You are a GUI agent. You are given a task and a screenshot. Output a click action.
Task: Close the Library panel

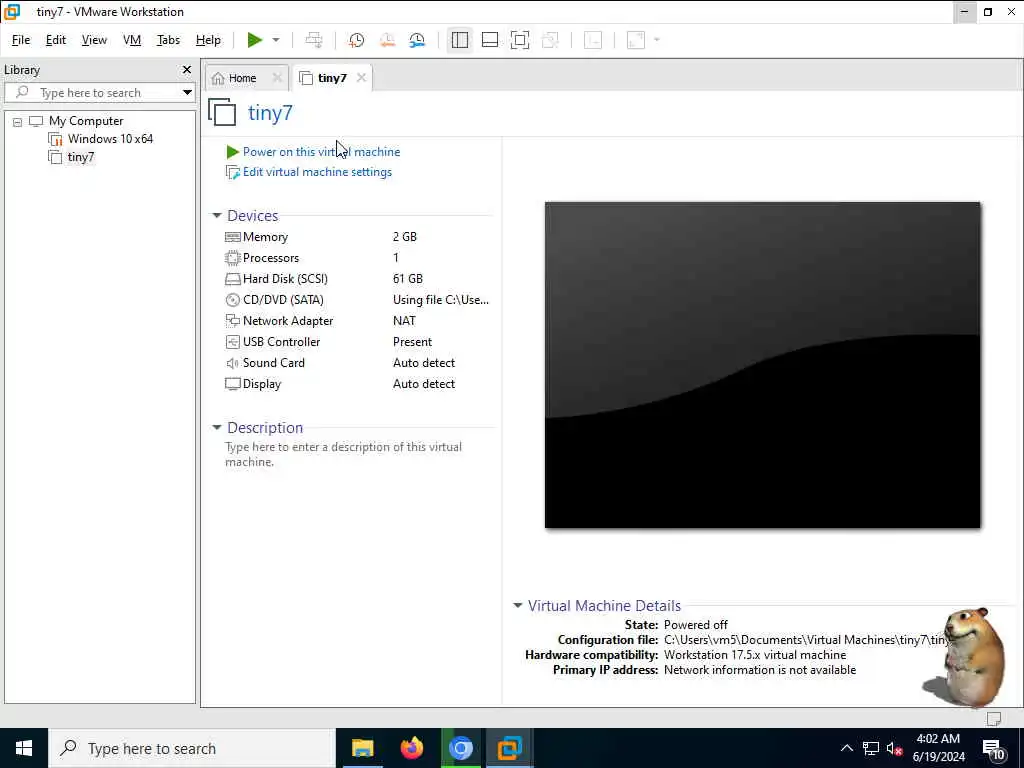[x=187, y=69]
